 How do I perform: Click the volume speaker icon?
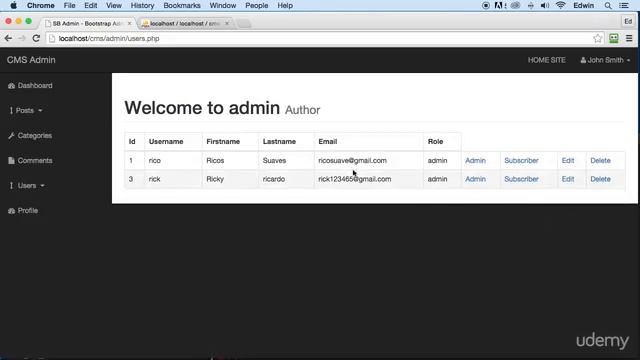point(544,6)
